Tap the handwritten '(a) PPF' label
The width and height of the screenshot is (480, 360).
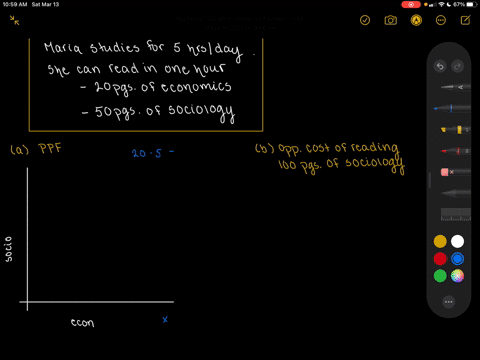[36, 149]
